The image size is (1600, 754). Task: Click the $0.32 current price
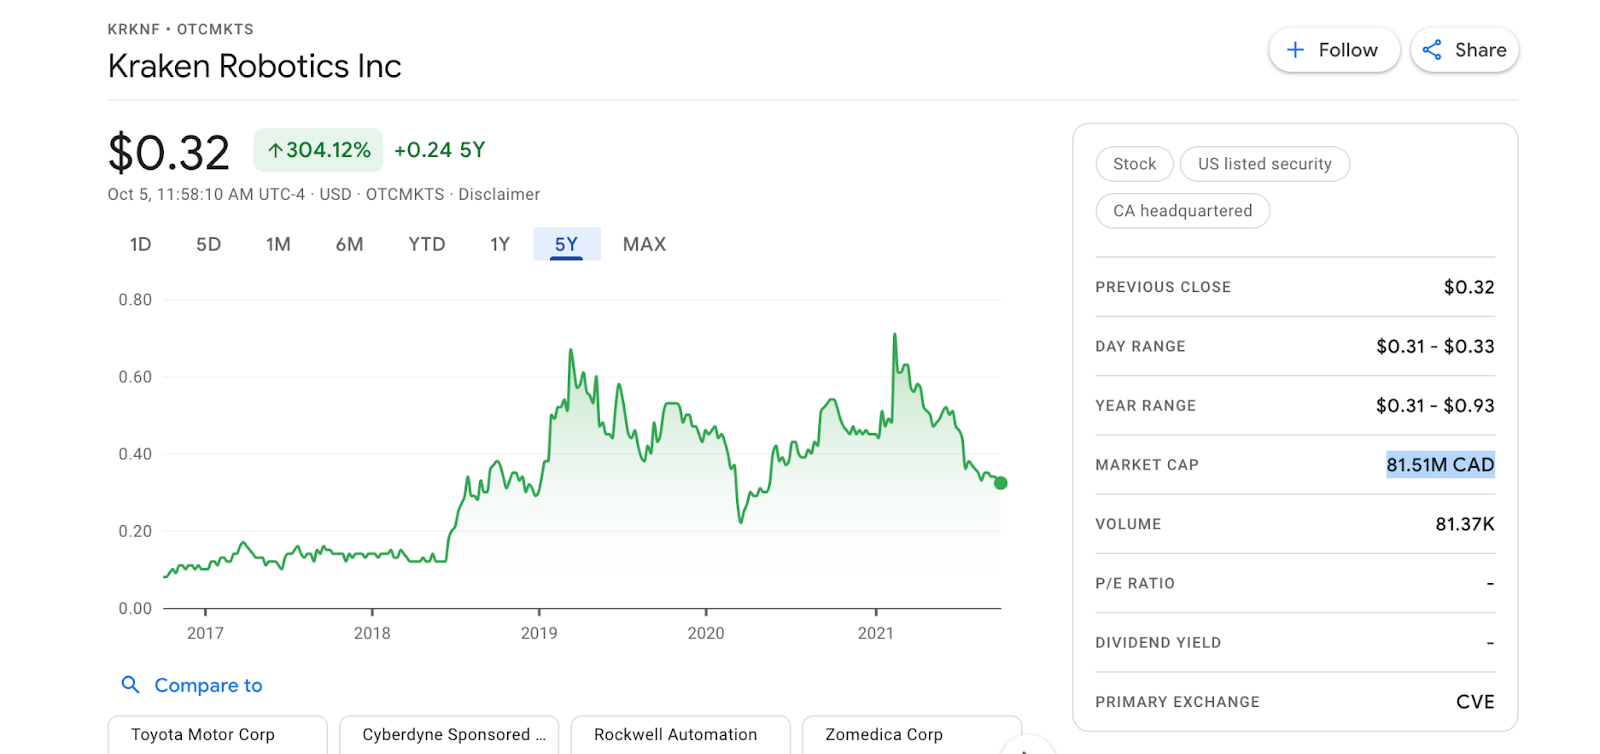169,152
